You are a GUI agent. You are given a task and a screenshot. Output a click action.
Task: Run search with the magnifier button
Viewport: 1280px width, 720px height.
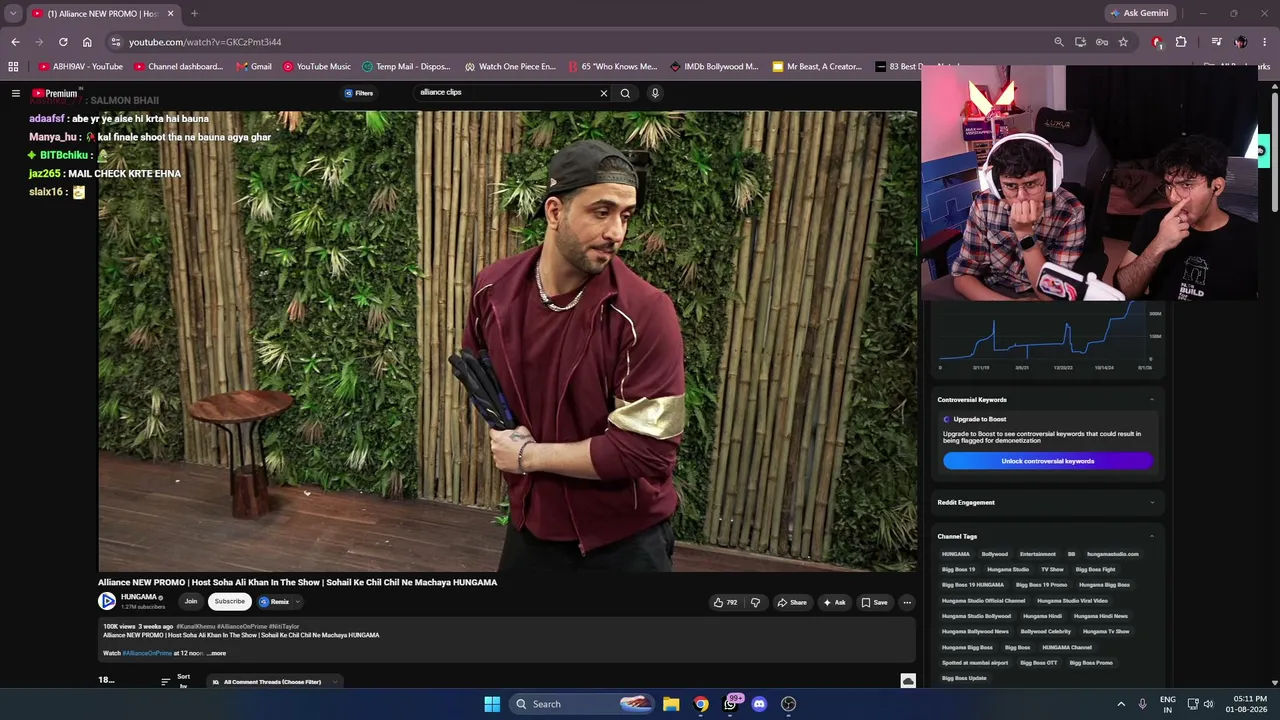coord(625,93)
